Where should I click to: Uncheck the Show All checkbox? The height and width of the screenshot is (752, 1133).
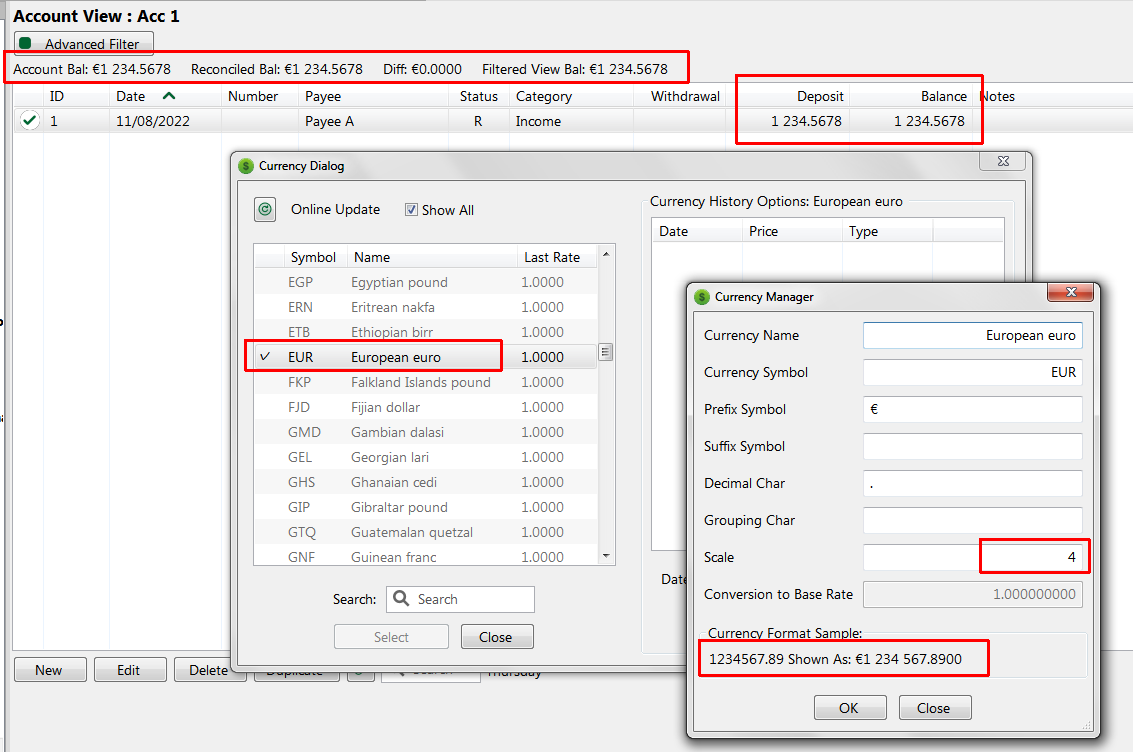click(x=412, y=210)
